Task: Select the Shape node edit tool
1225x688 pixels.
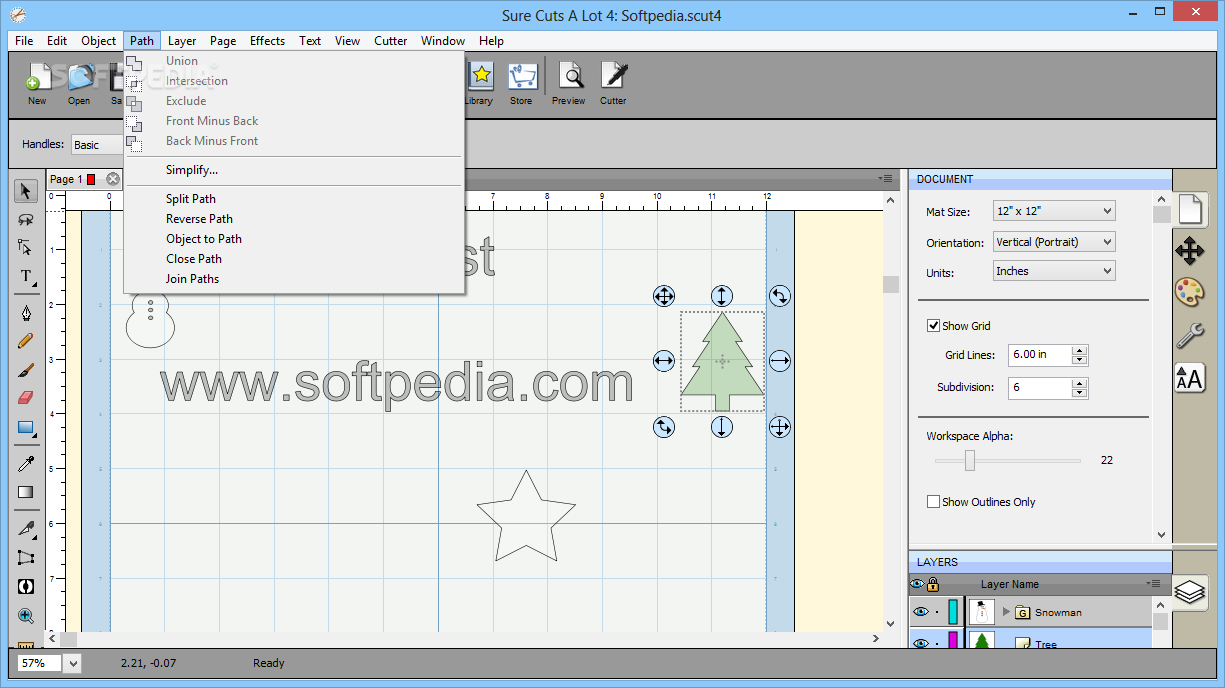Action: 26,247
